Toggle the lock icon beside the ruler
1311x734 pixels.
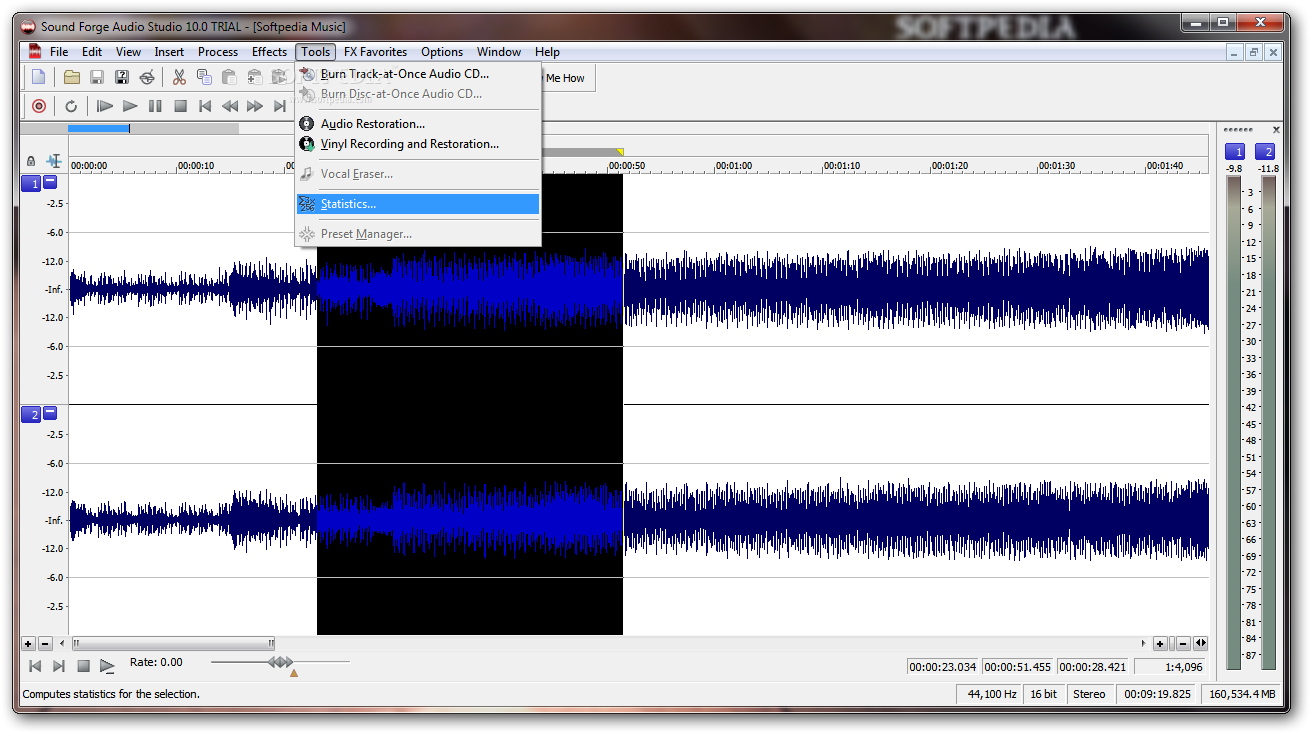click(x=31, y=161)
